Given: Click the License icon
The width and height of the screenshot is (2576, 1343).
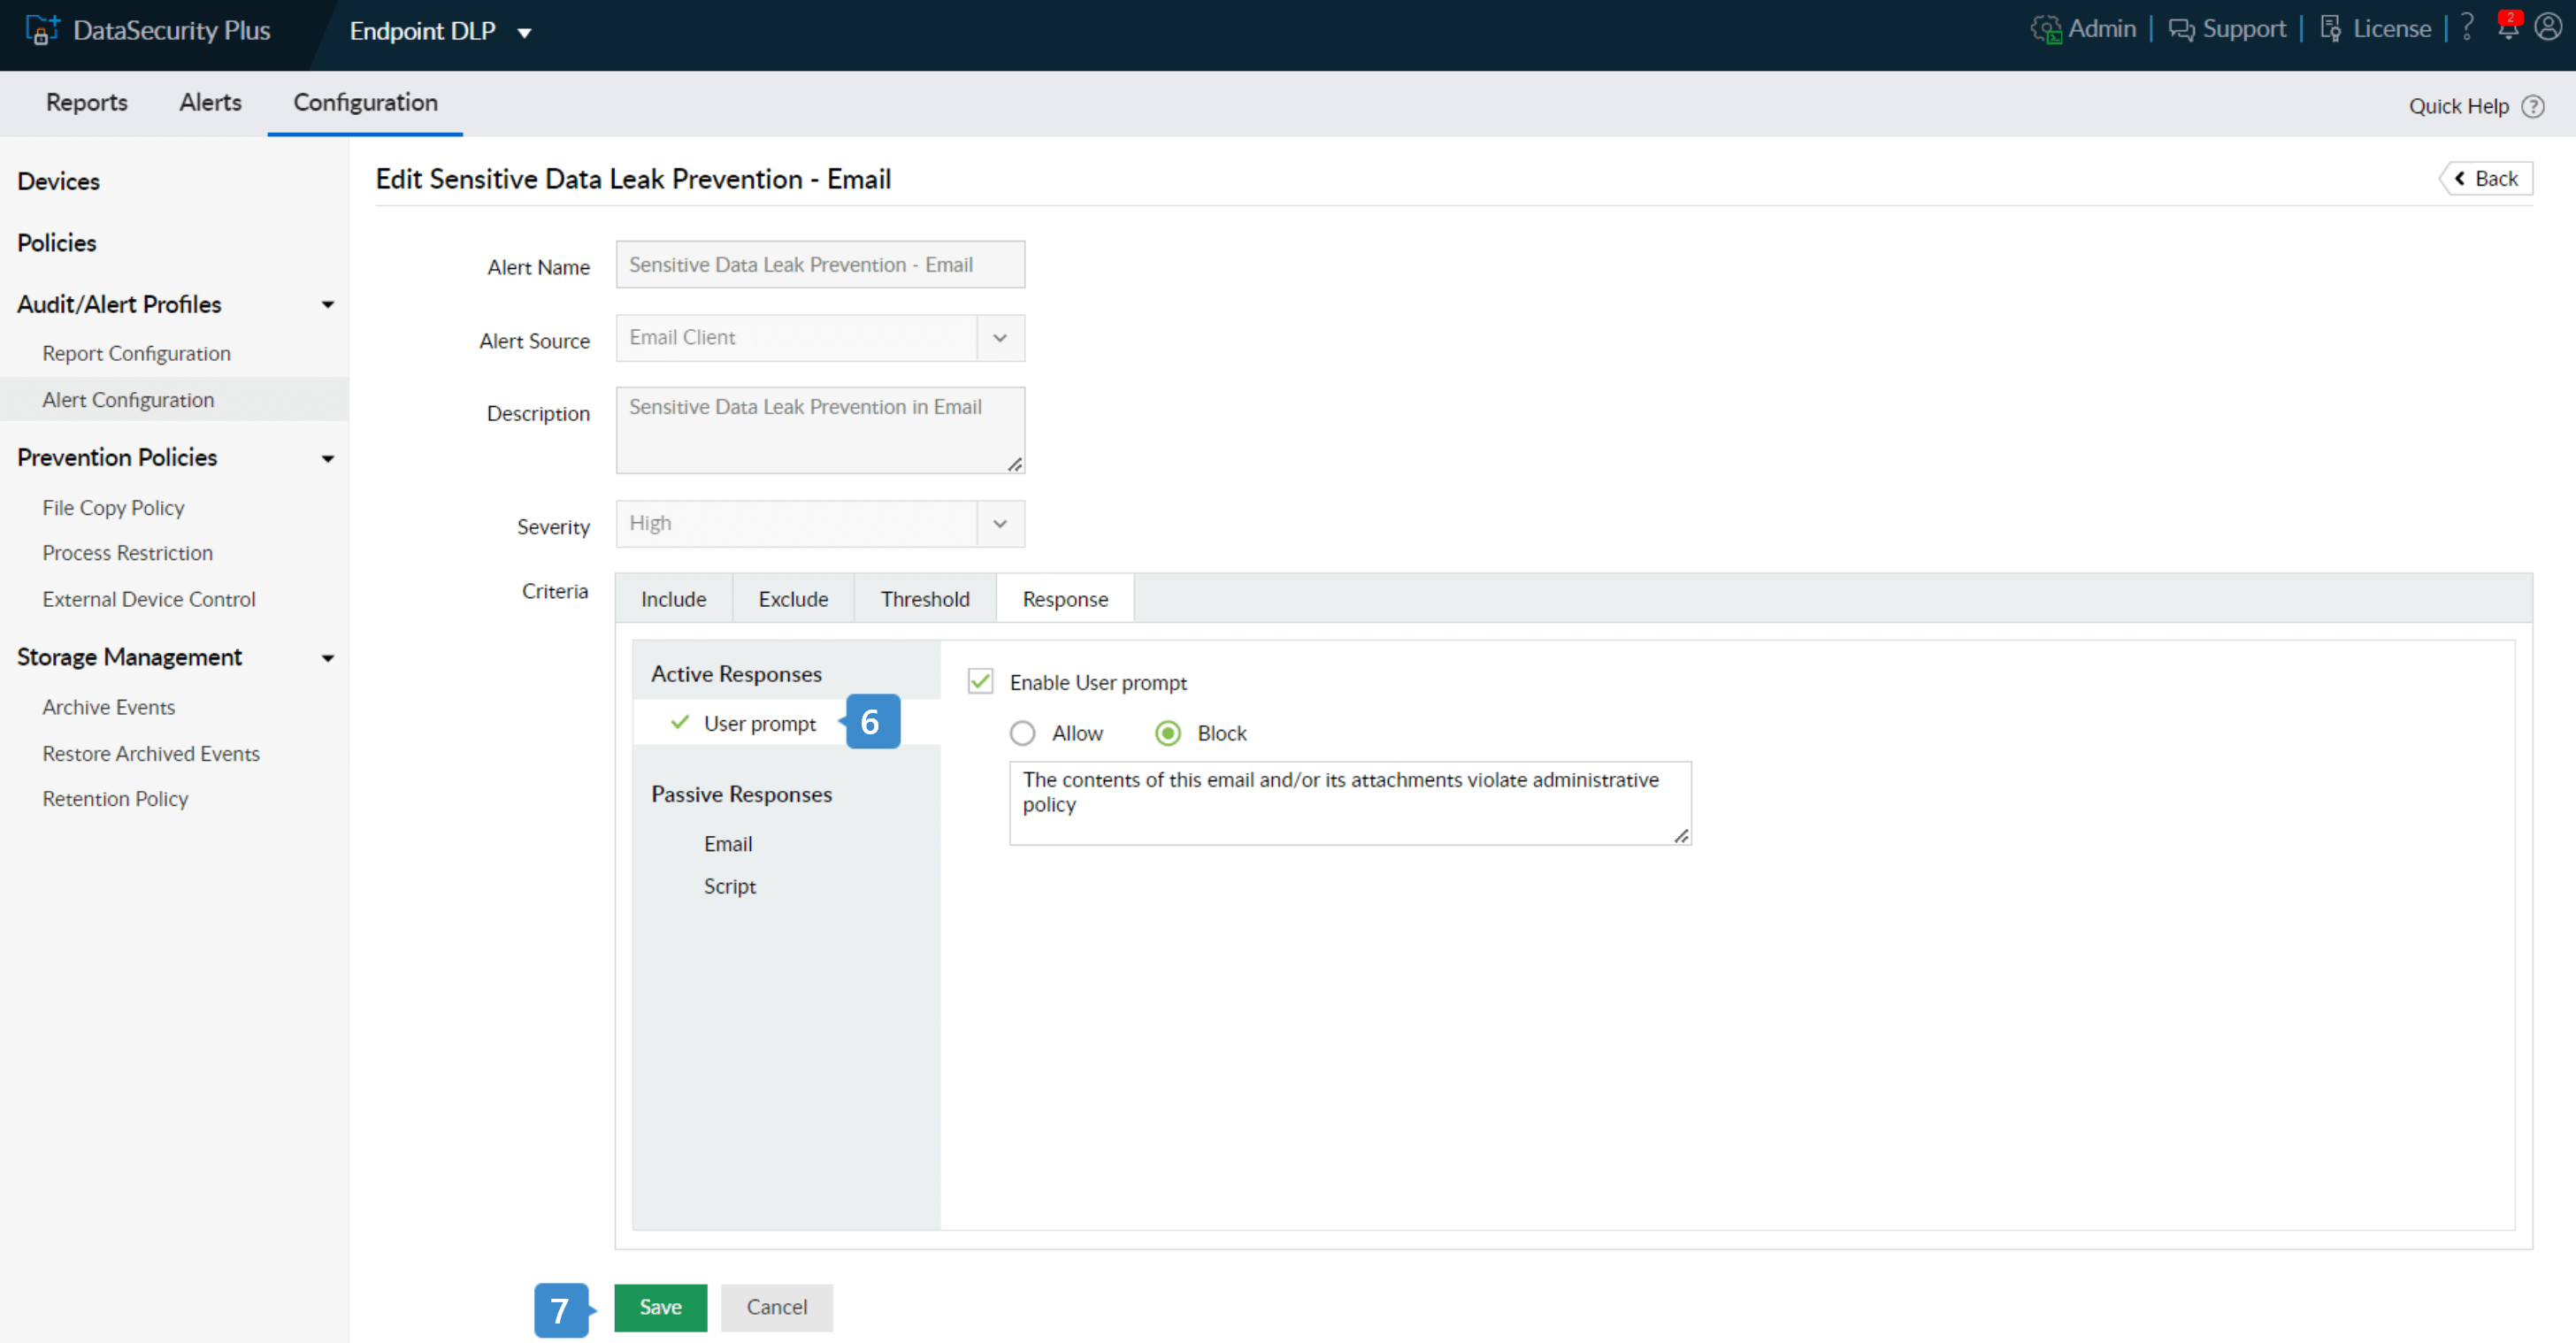Looking at the screenshot, I should (x=2331, y=29).
